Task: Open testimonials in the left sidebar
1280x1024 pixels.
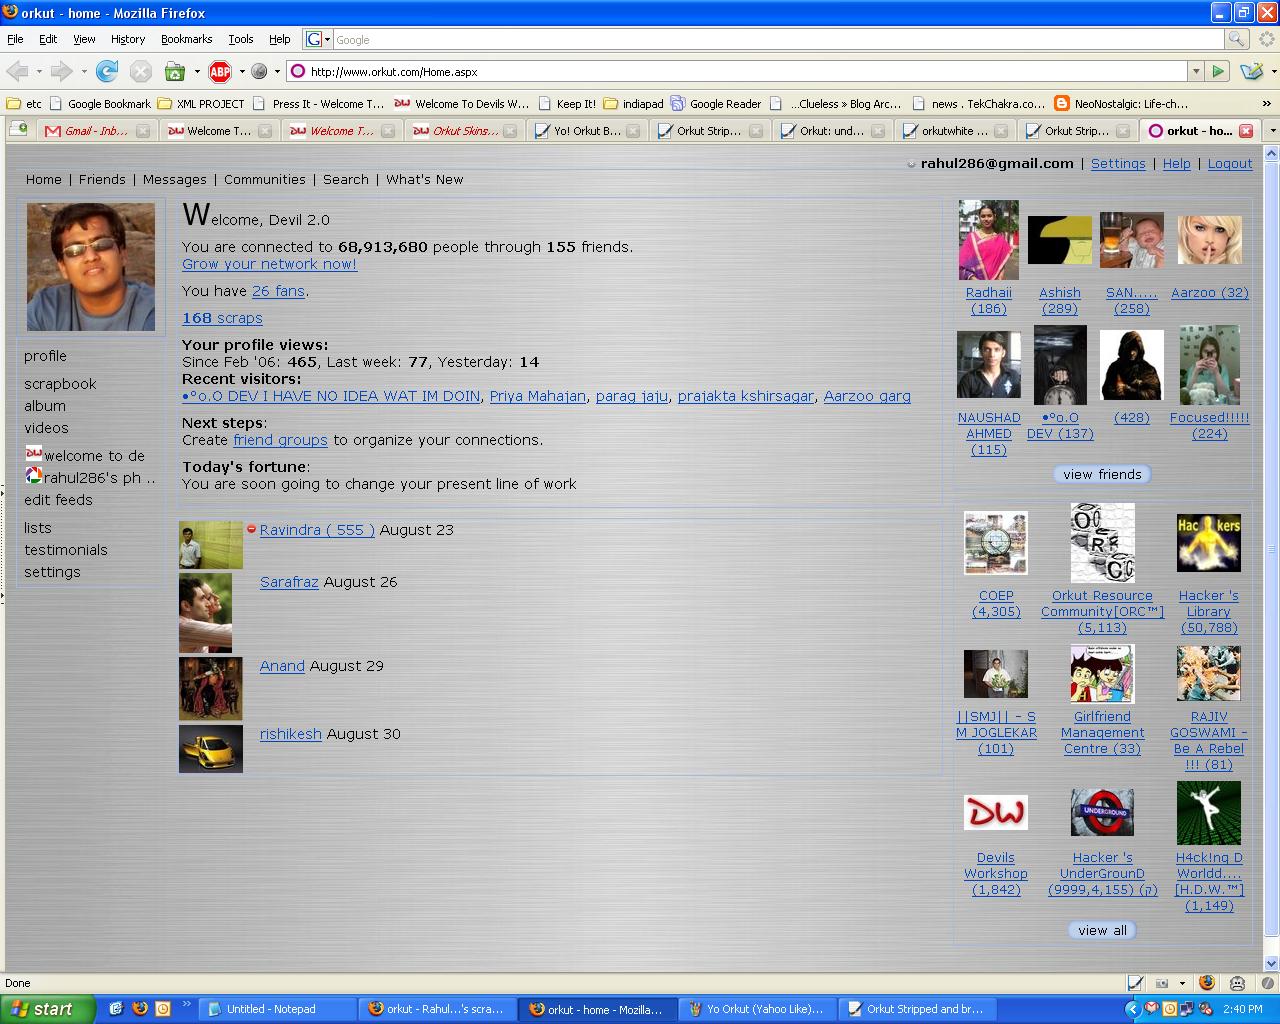Action: [66, 549]
